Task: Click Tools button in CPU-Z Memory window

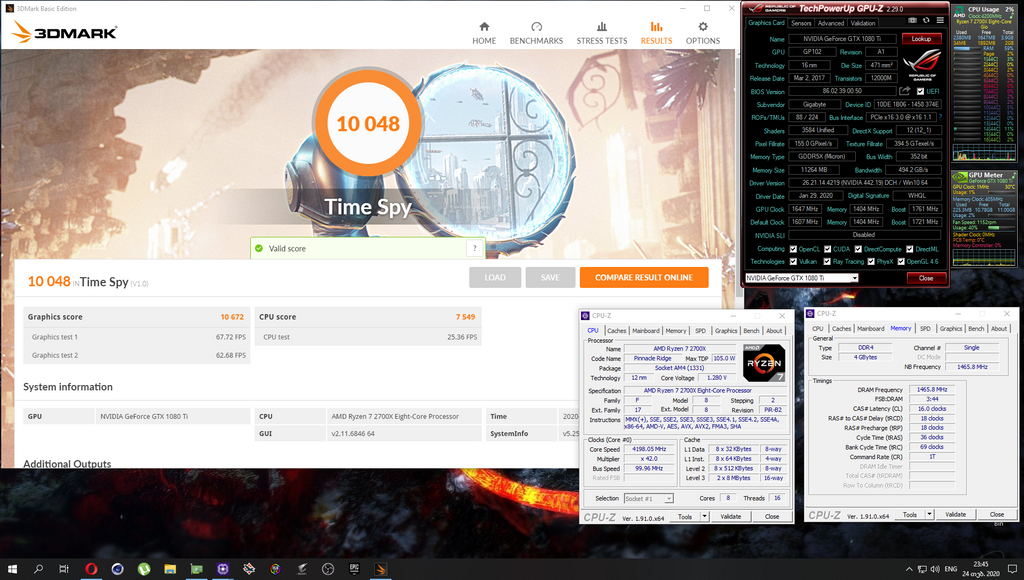Action: pos(910,514)
